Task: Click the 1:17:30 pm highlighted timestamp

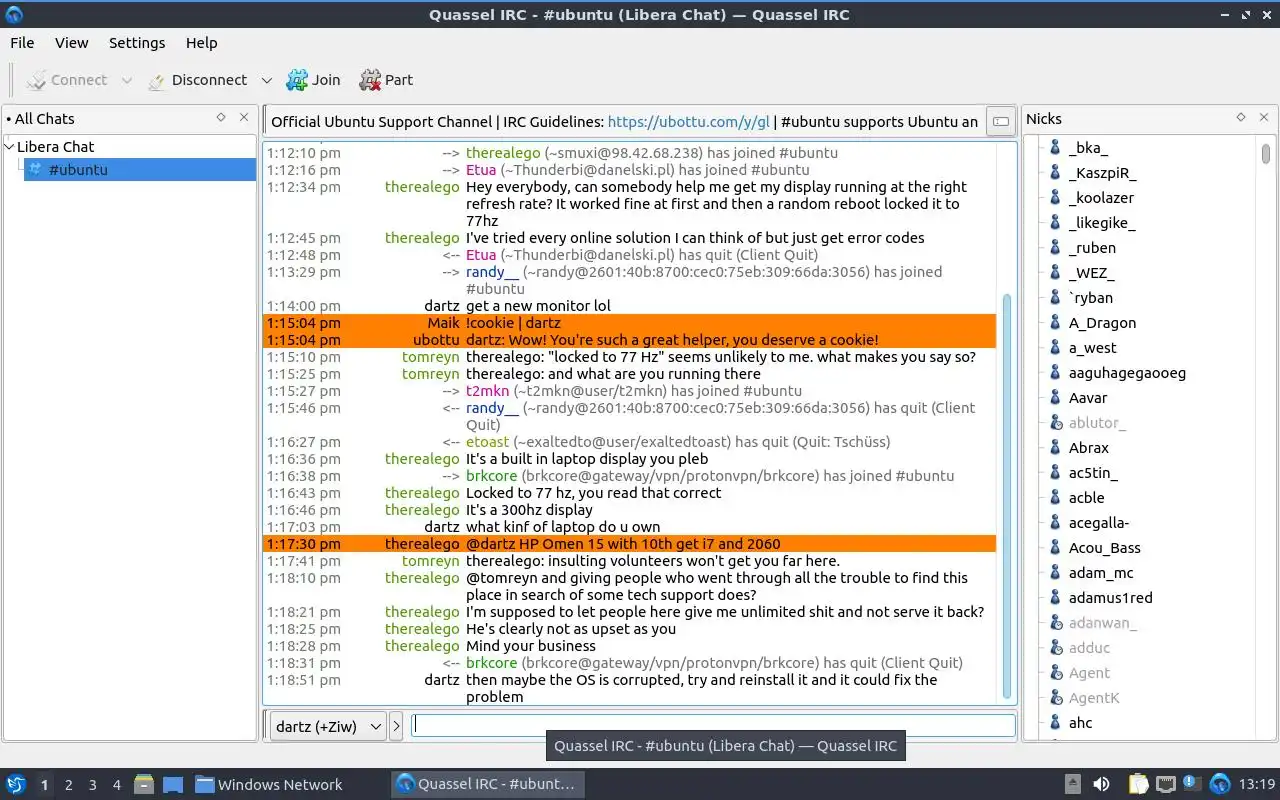Action: 303,544
